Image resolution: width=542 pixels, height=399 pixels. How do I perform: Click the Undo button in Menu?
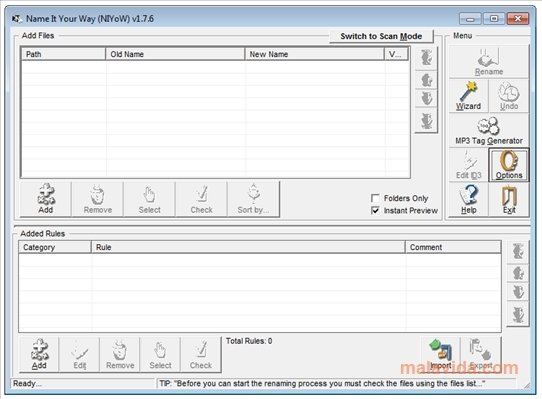click(509, 96)
